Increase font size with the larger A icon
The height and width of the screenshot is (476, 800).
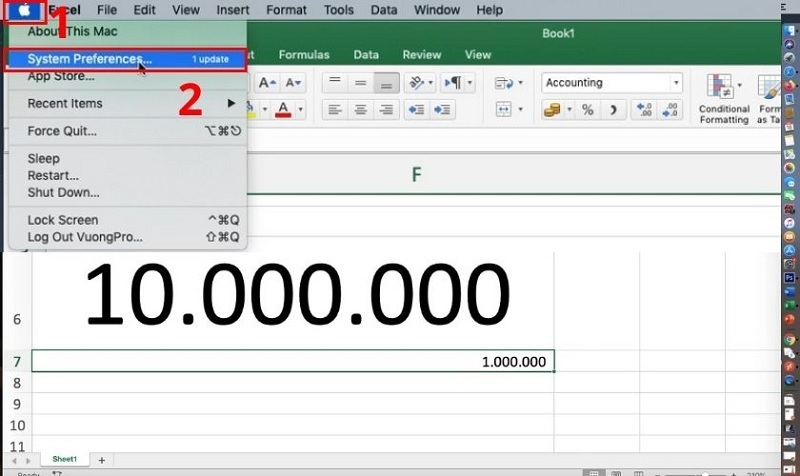(x=265, y=83)
